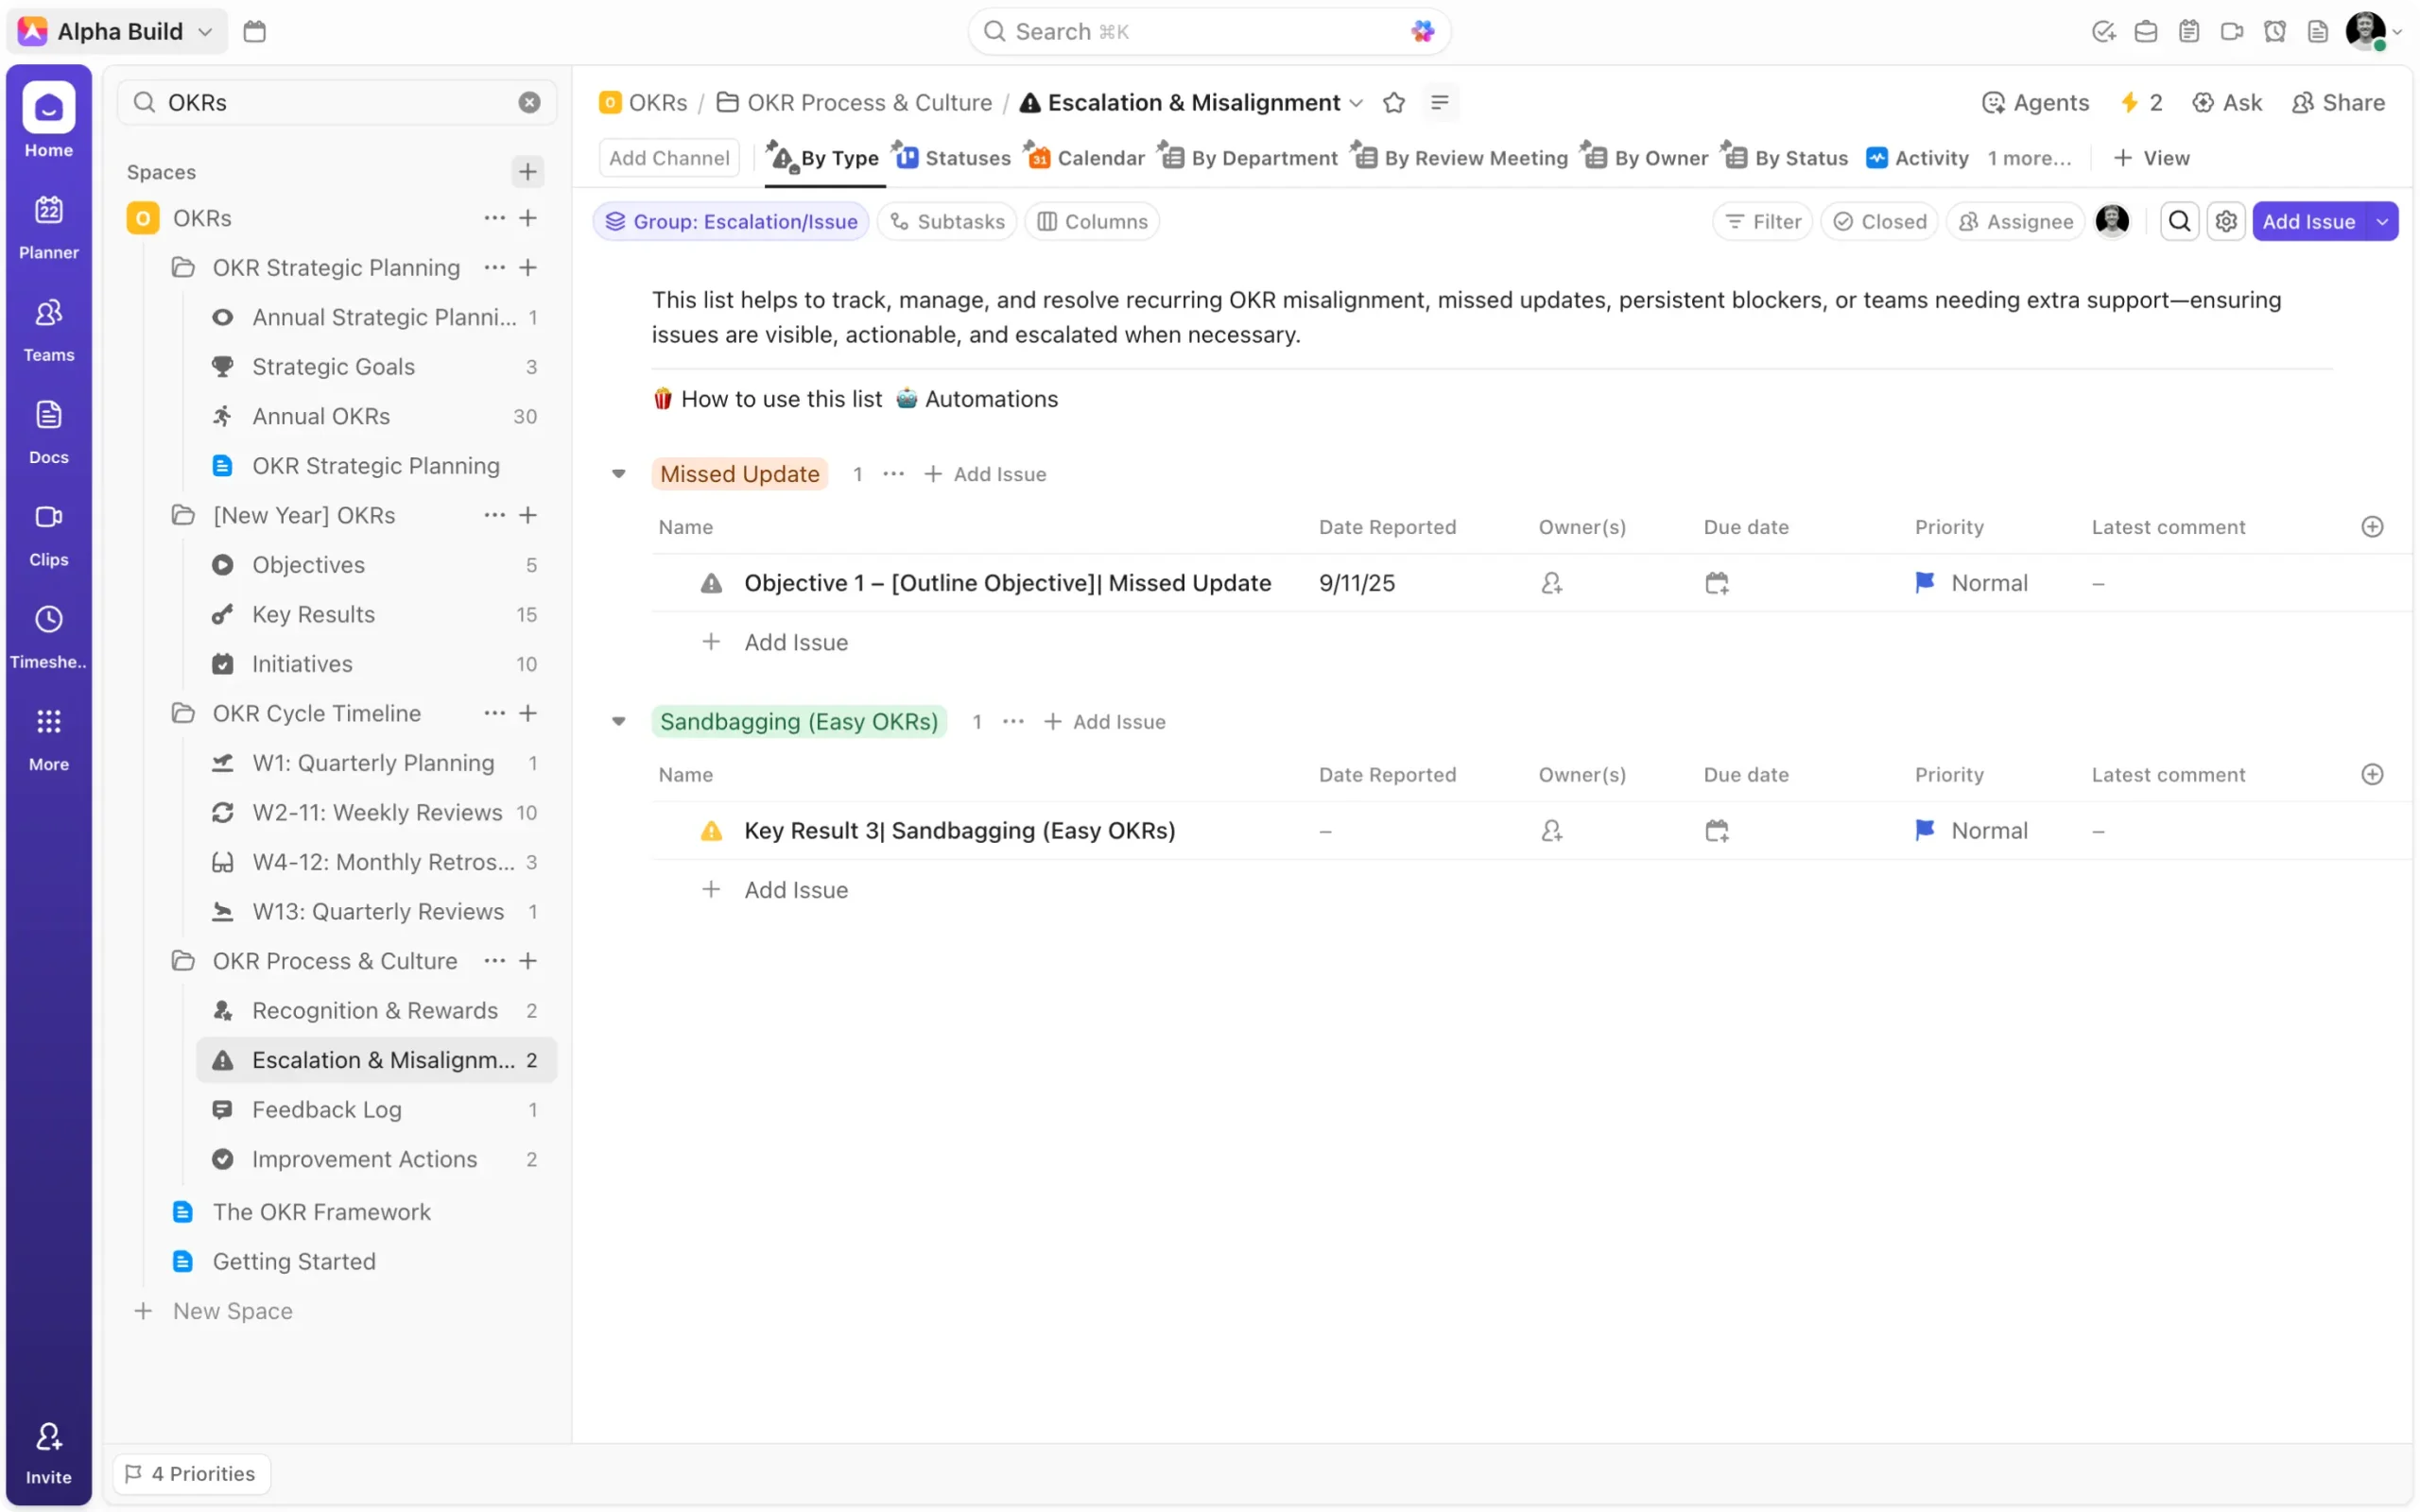Image resolution: width=2420 pixels, height=1512 pixels.
Task: Toggle Subtasks display
Action: (946, 221)
